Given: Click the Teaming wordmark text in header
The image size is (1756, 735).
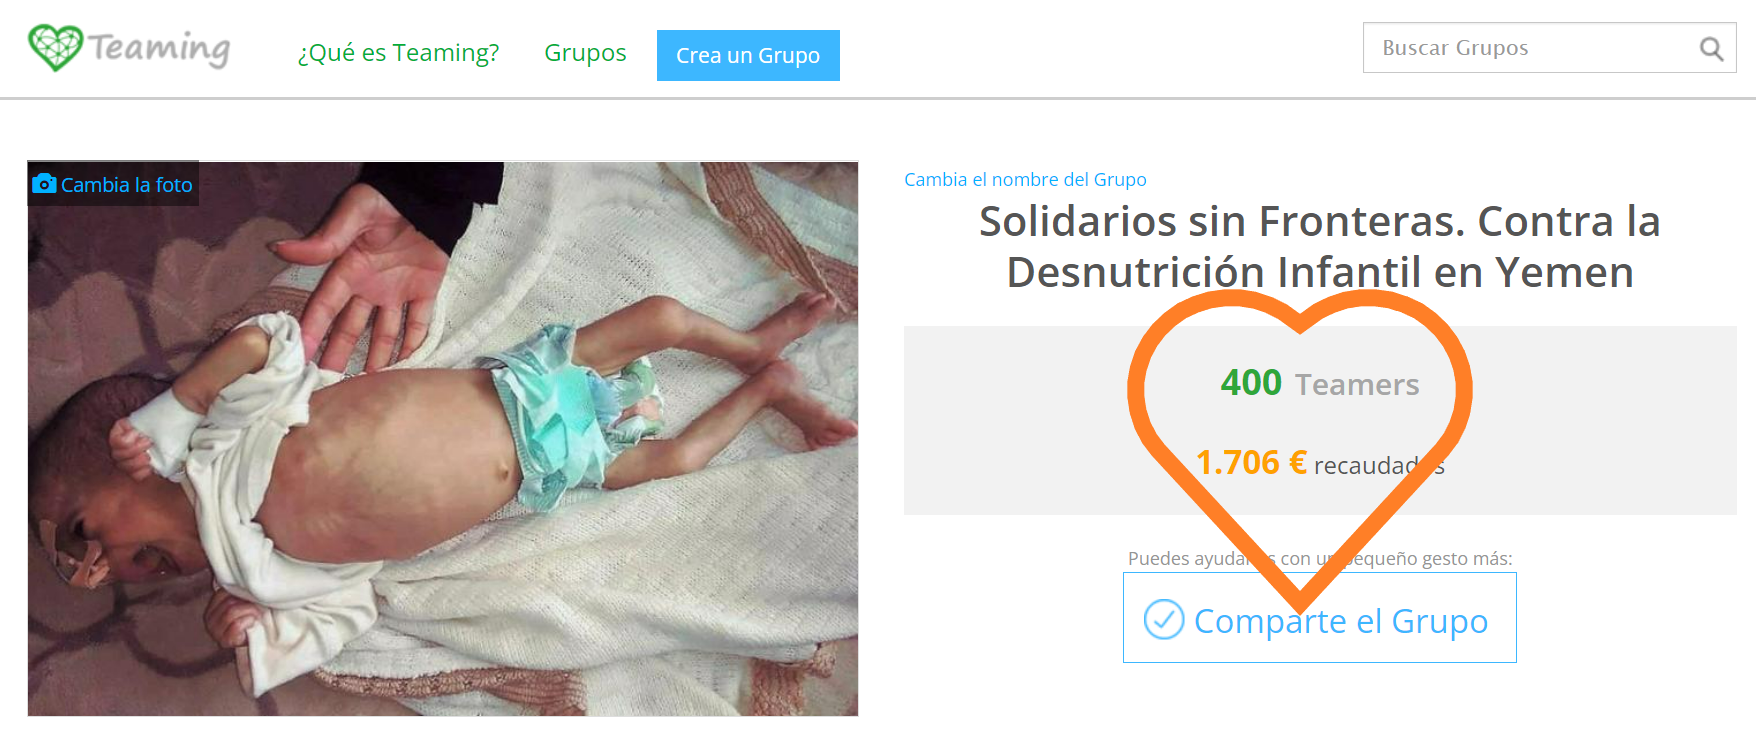Looking at the screenshot, I should point(160,48).
